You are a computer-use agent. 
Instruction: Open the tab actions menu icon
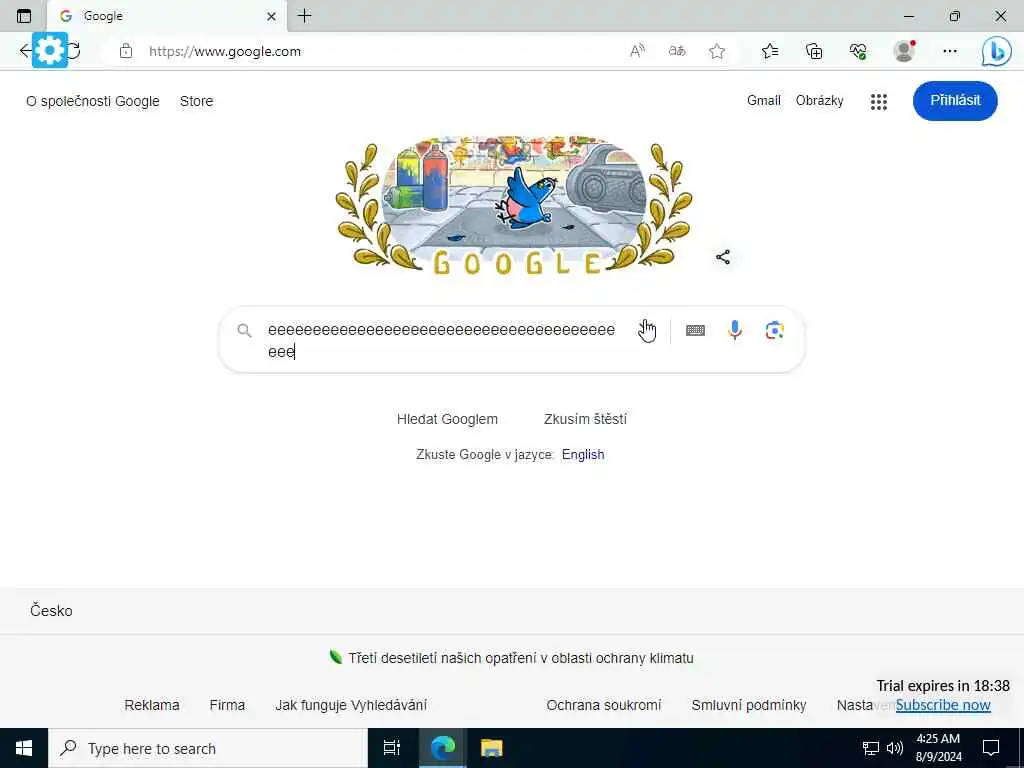[24, 16]
